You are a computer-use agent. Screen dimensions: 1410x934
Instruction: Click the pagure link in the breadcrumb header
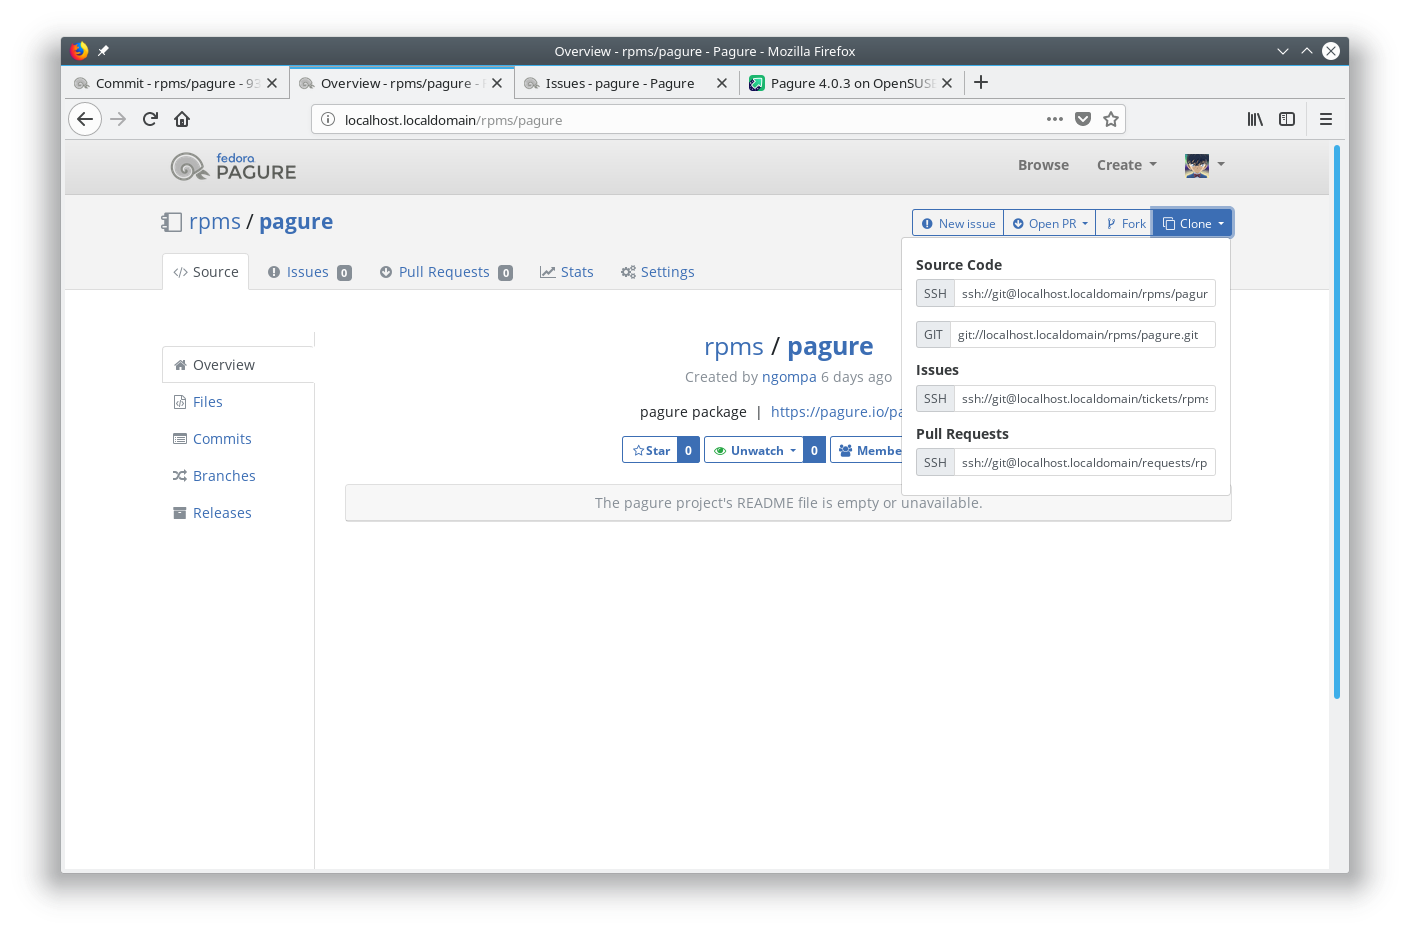tap(296, 222)
